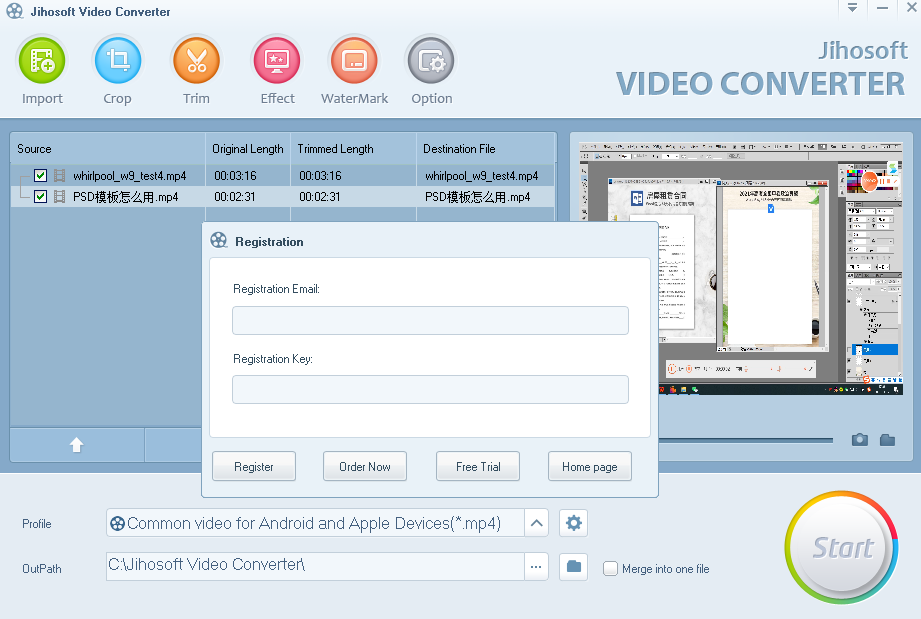921x619 pixels.
Task: Uncheck whirlpool_w9_test4.mp4 checkbox
Action: coord(41,176)
